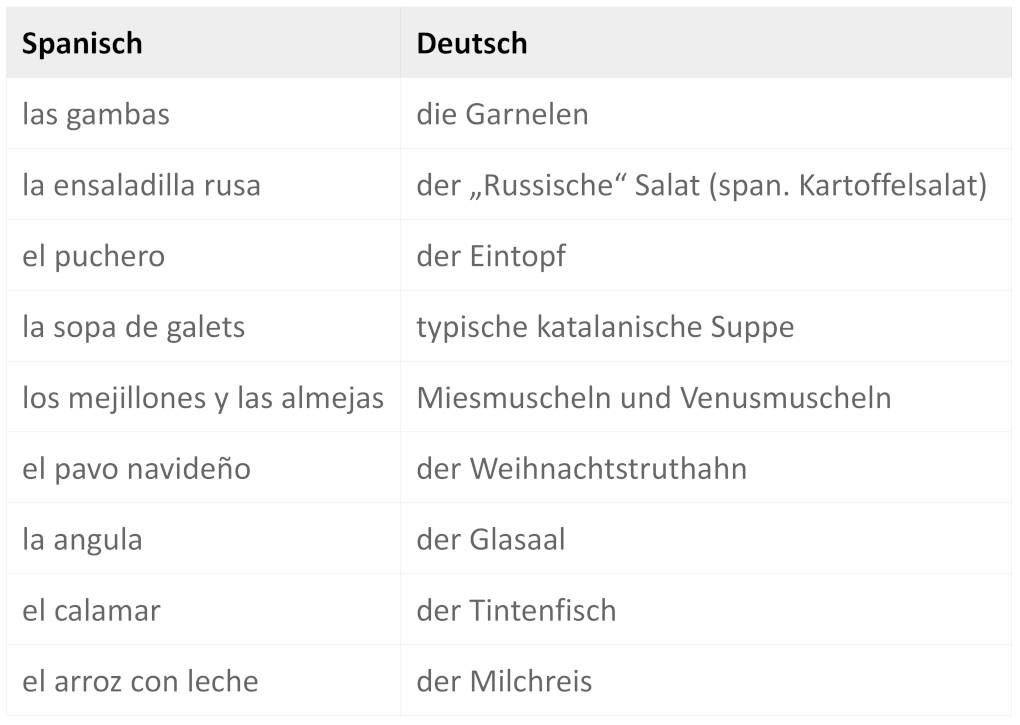Click the "die Garnelen" translation cell
This screenshot has height=725, width=1020.
pos(502,115)
